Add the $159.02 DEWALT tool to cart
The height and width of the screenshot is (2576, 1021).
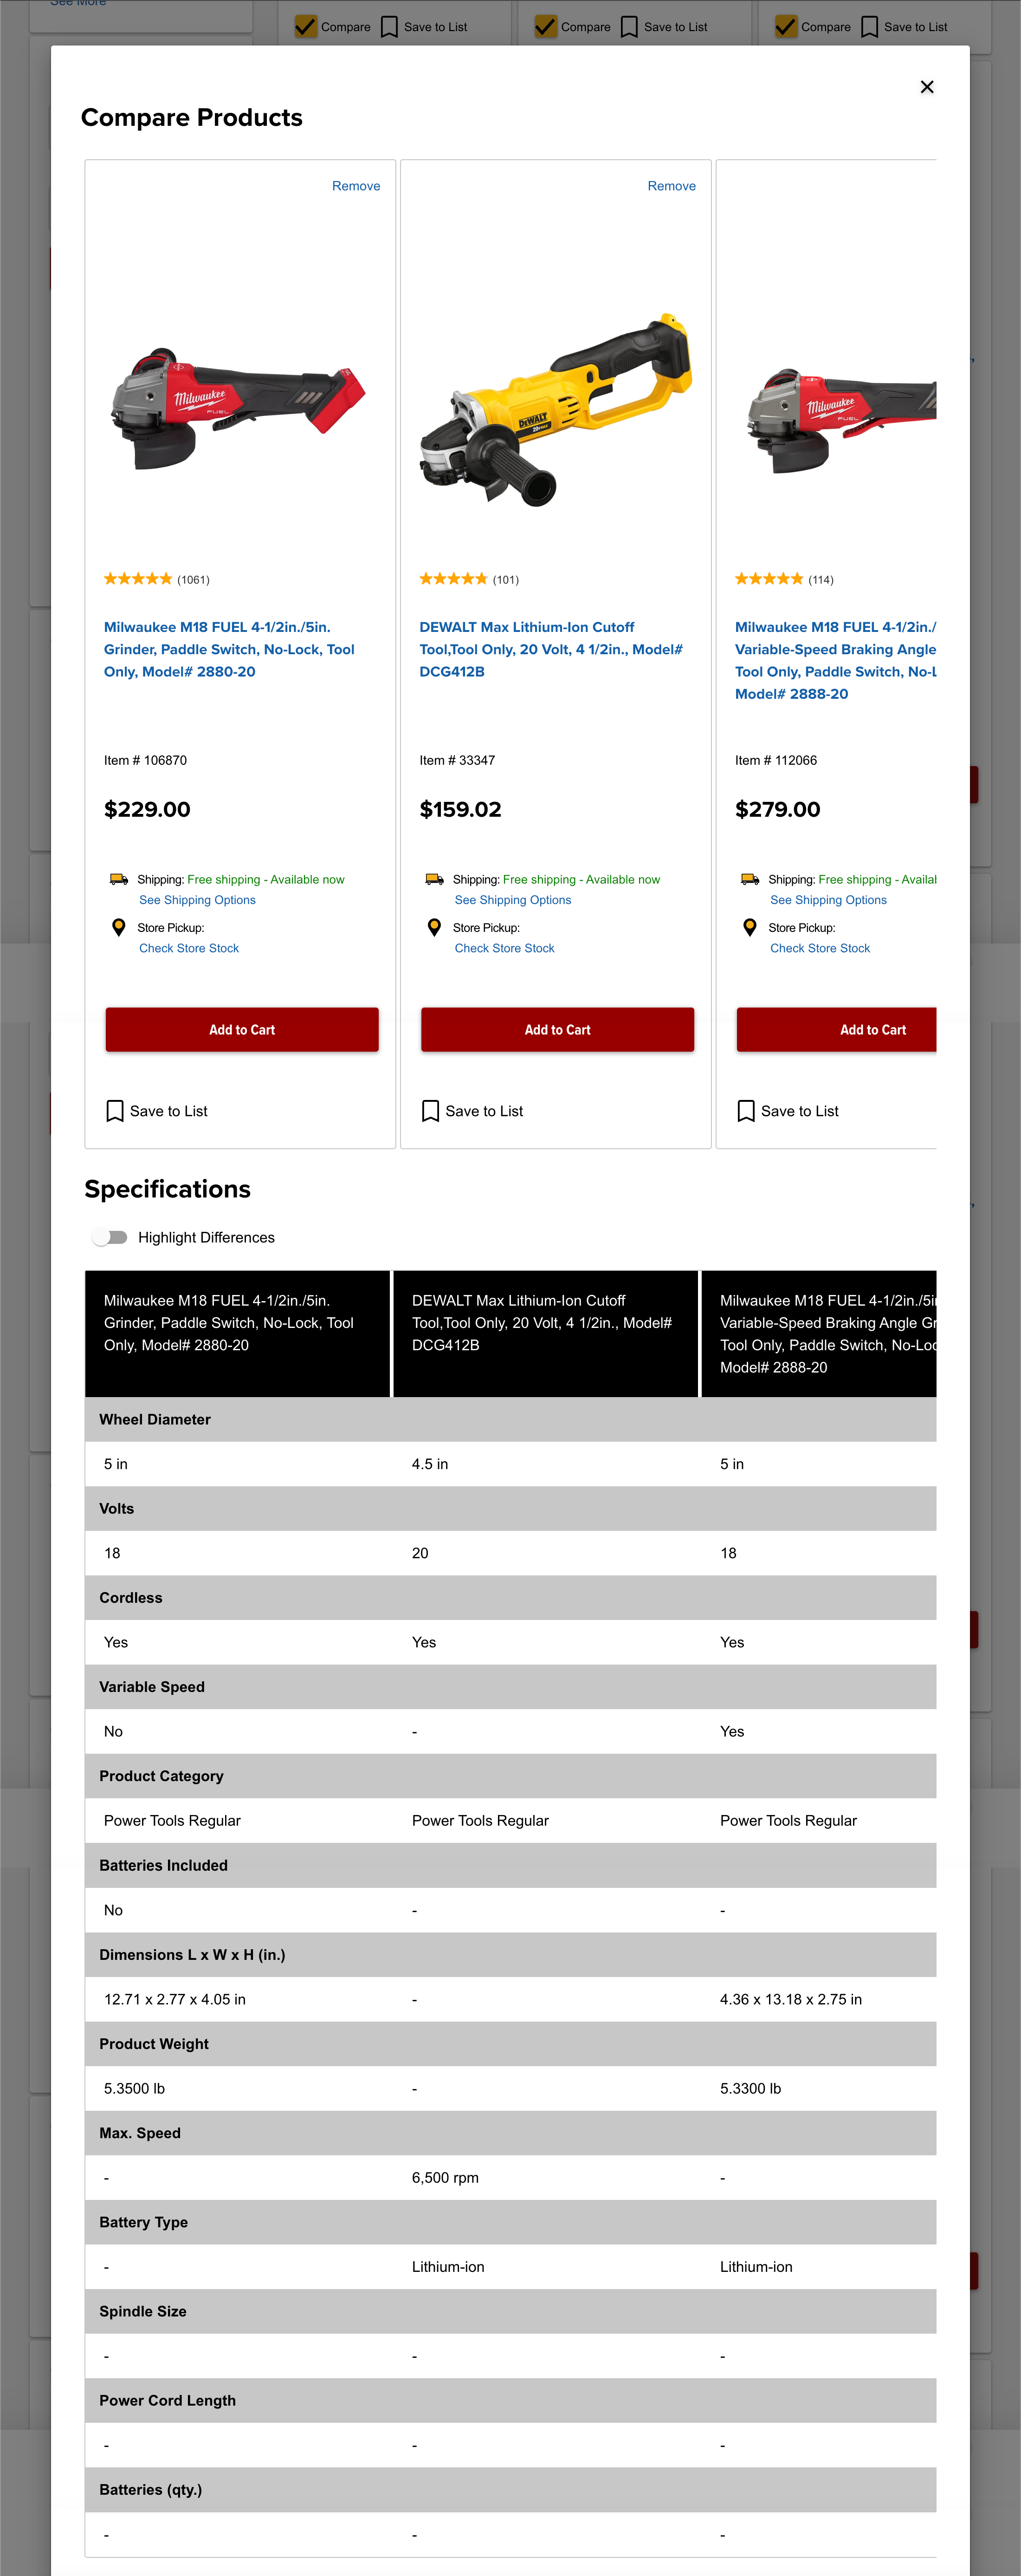pyautogui.click(x=557, y=1029)
